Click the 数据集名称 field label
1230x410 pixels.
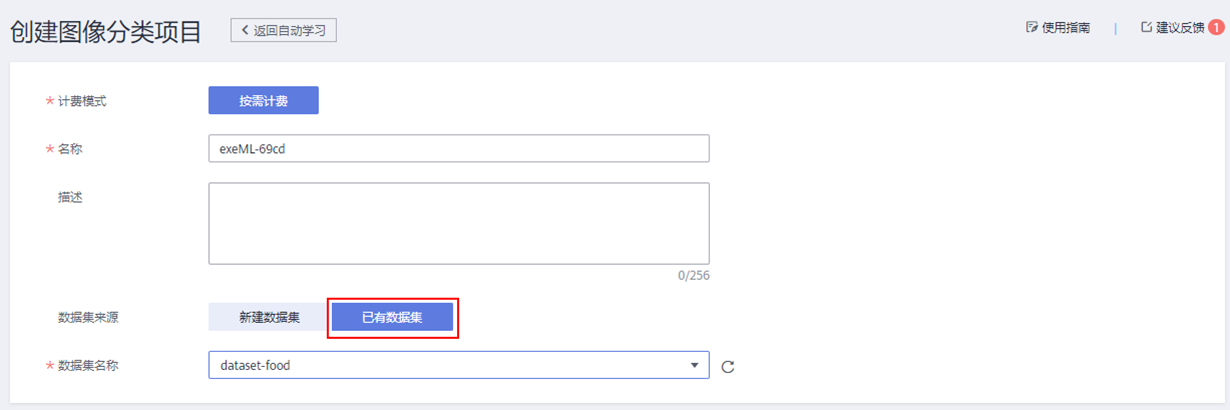[x=88, y=365]
